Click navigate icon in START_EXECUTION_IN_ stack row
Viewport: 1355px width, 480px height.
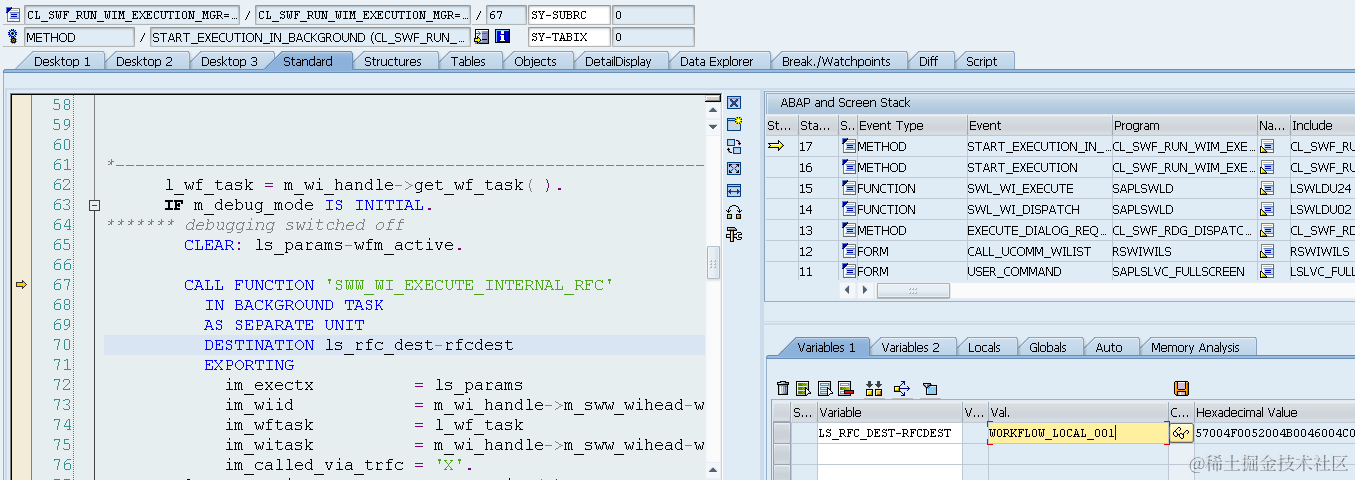click(1267, 146)
